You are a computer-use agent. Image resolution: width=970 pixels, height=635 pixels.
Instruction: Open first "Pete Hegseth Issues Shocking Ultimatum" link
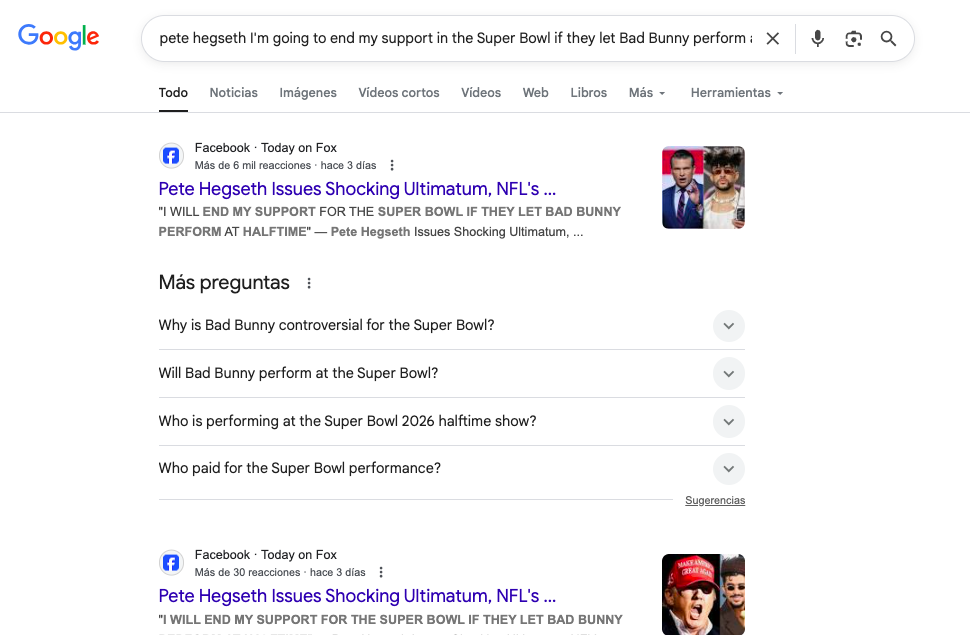click(x=357, y=189)
